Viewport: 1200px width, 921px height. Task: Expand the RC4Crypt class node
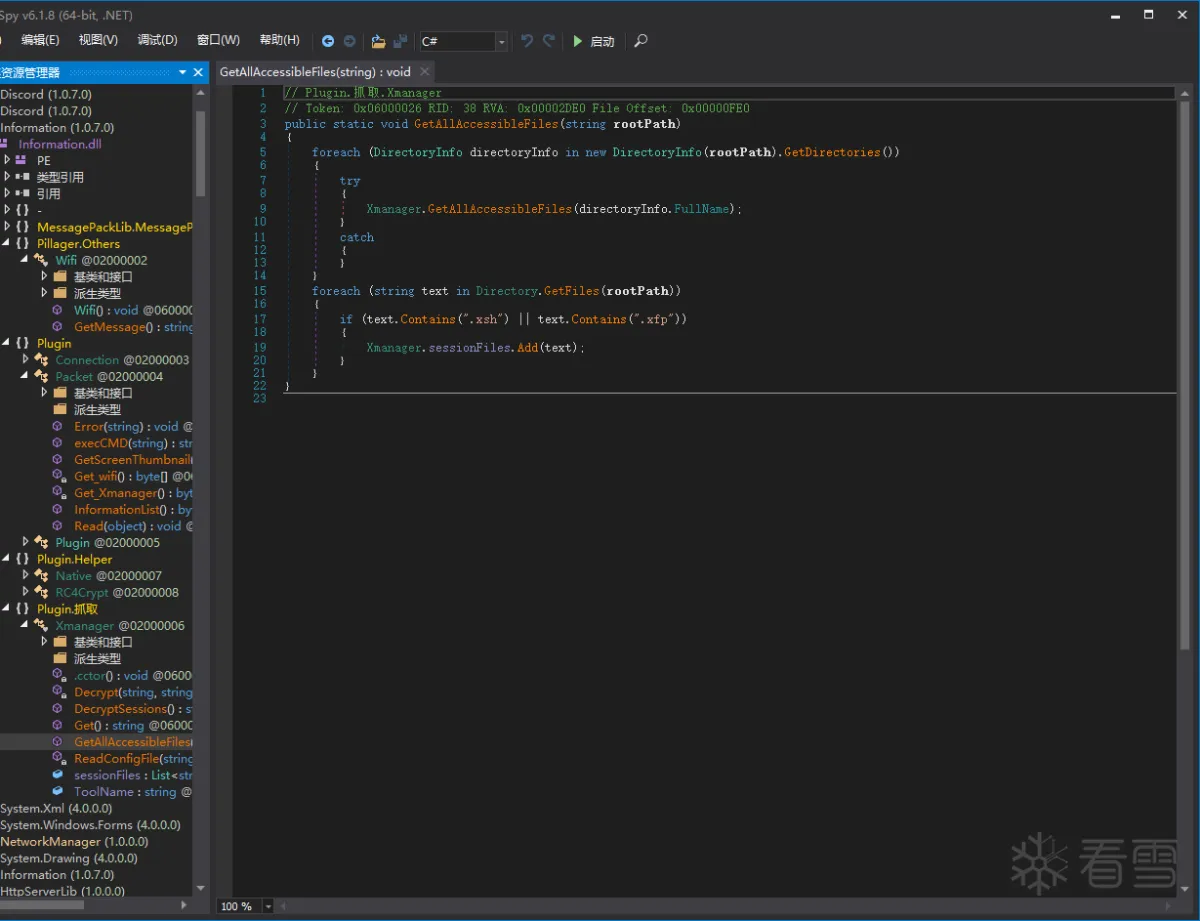(x=26, y=592)
